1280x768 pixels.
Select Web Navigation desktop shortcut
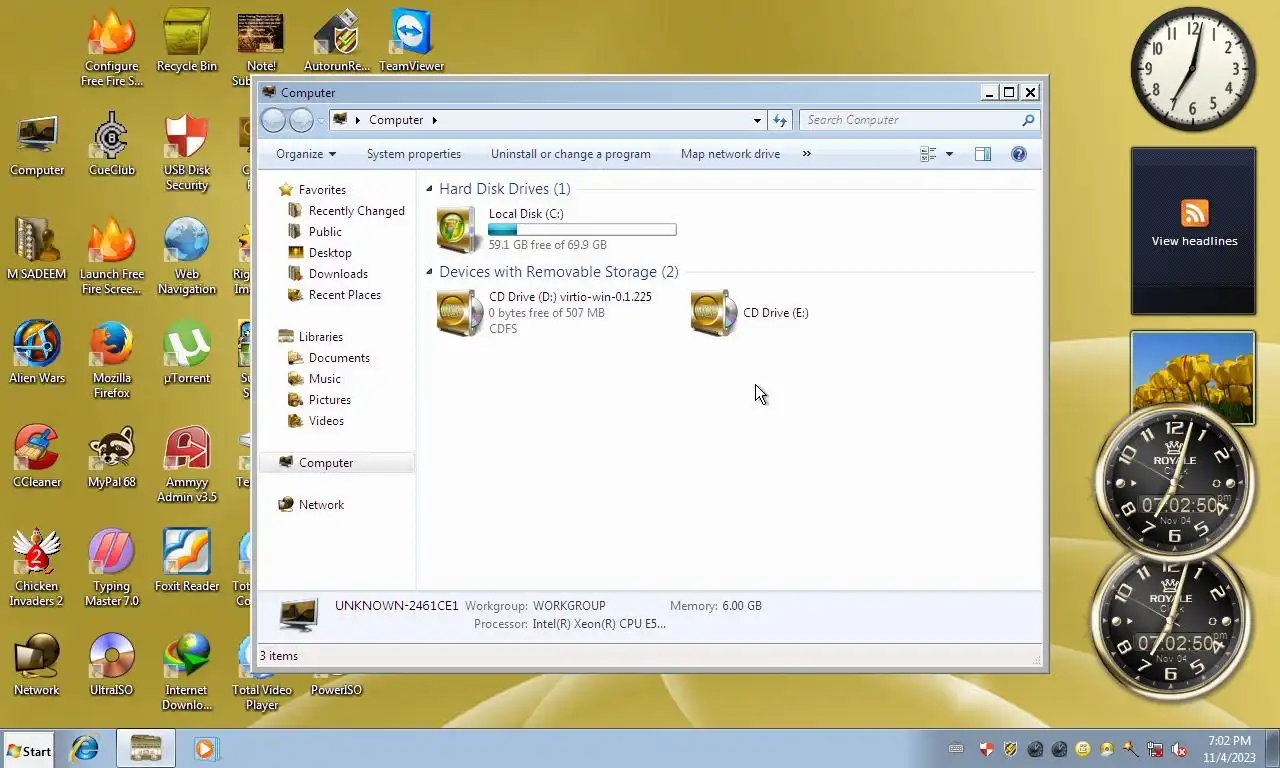[187, 256]
